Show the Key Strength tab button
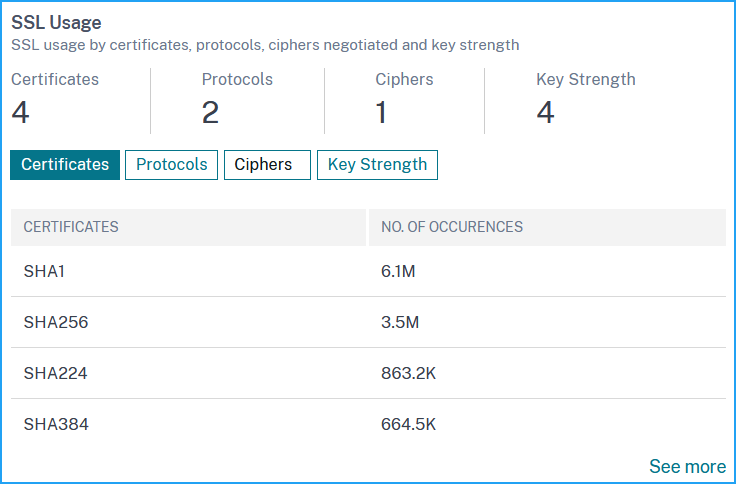The height and width of the screenshot is (484, 736). [377, 165]
